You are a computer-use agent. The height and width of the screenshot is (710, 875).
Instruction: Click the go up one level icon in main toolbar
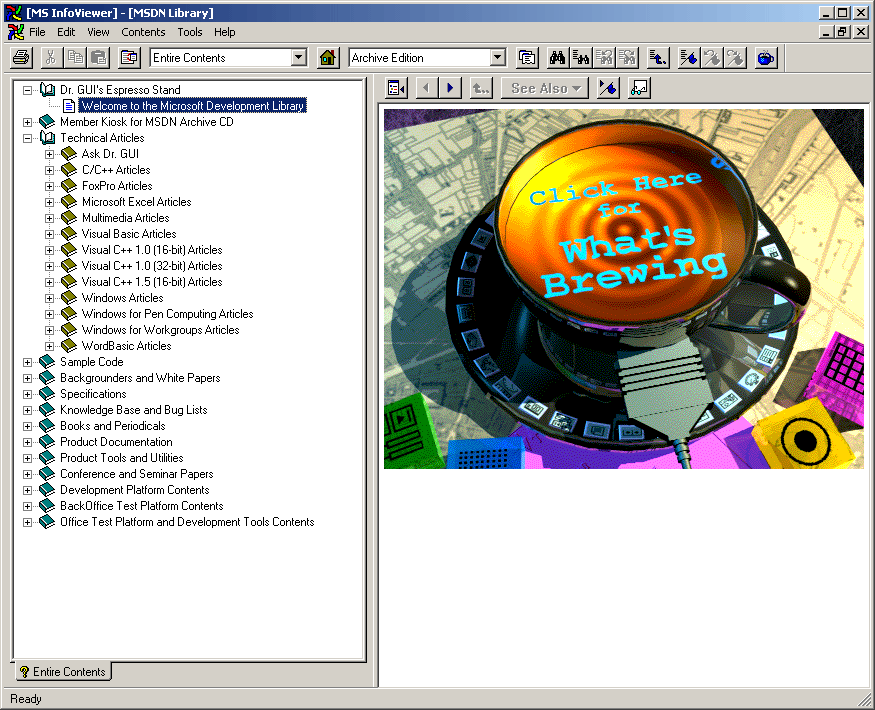point(658,57)
